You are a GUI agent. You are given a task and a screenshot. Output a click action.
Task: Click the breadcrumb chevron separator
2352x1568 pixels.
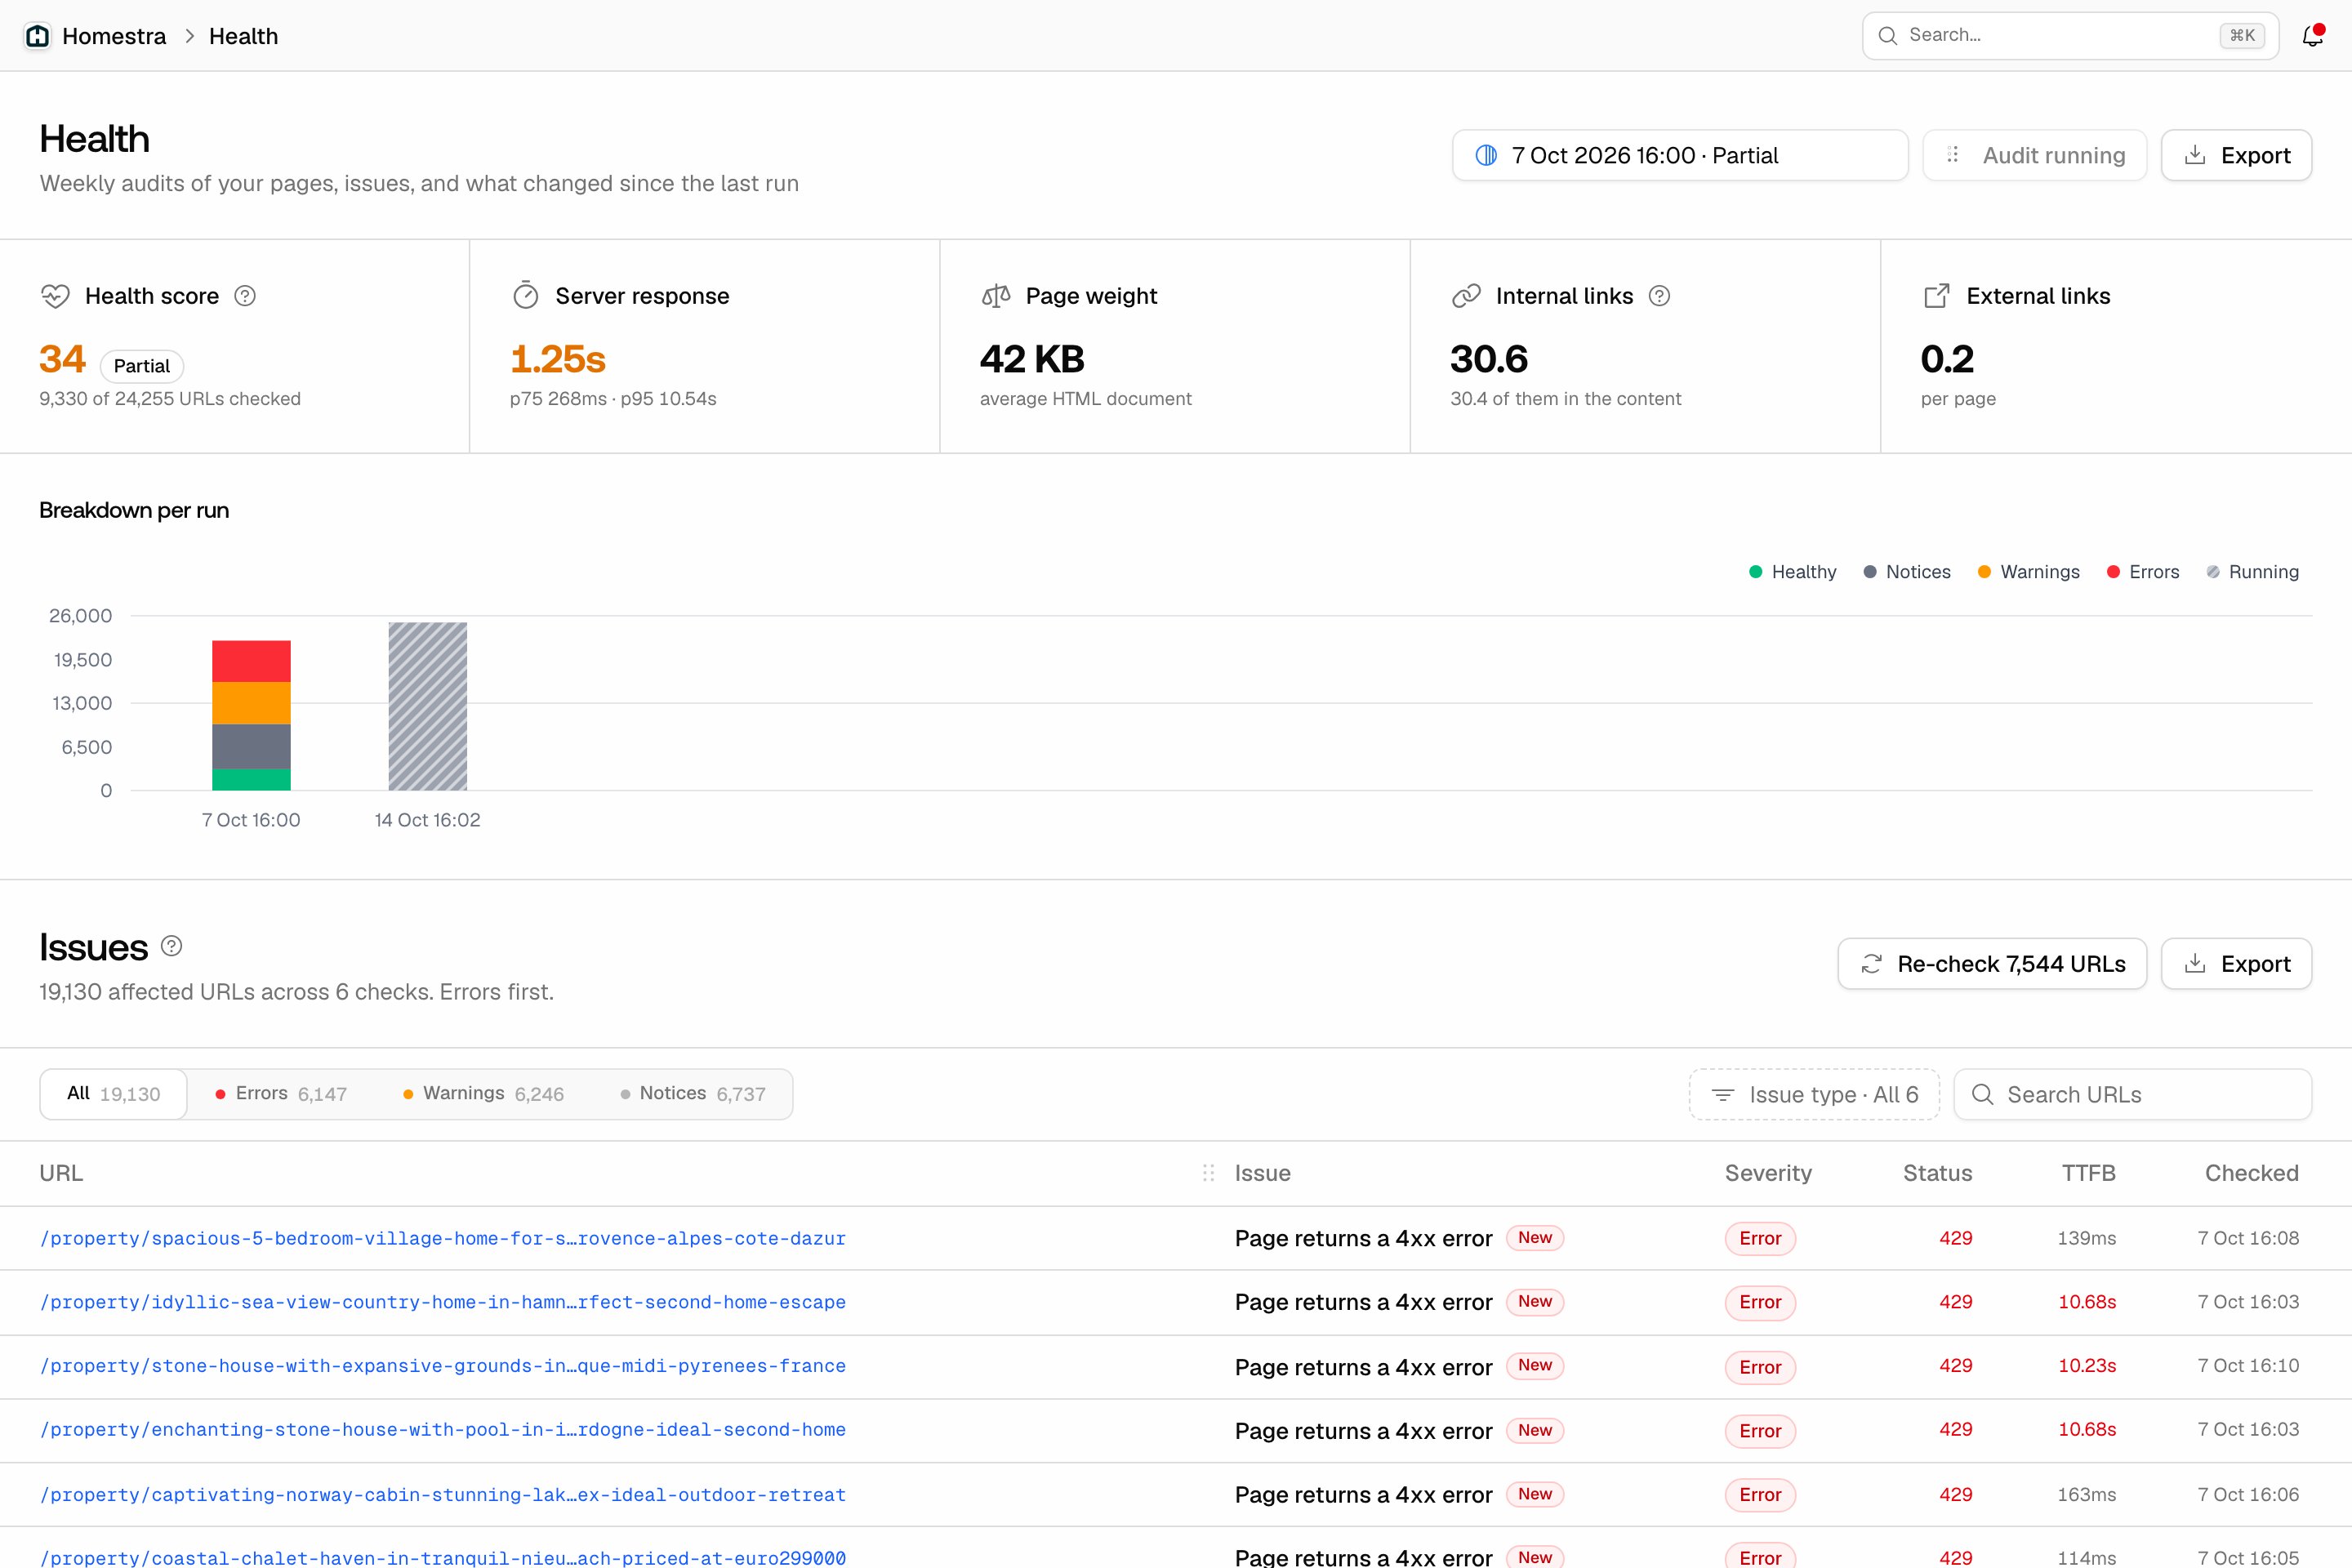coord(189,36)
